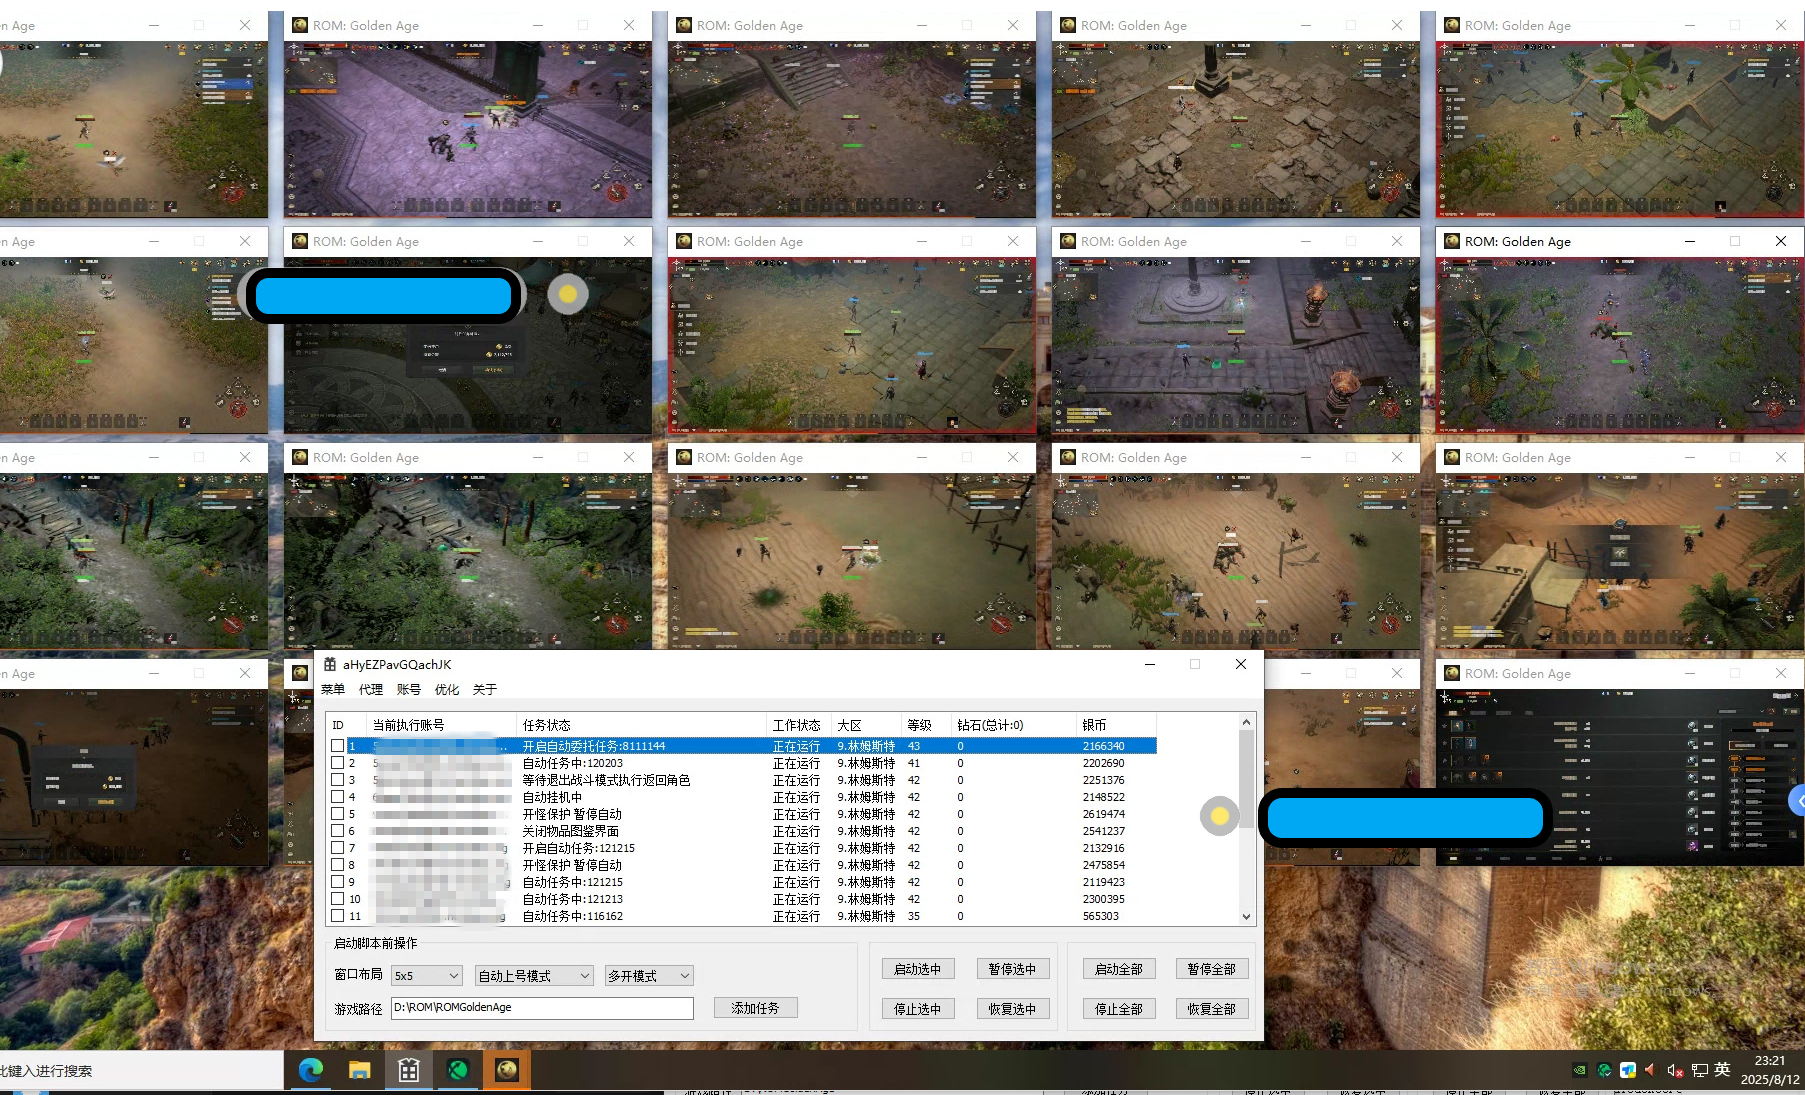This screenshot has width=1805, height=1095.
Task: Check the checkbox for row ID 1
Action: click(x=338, y=746)
